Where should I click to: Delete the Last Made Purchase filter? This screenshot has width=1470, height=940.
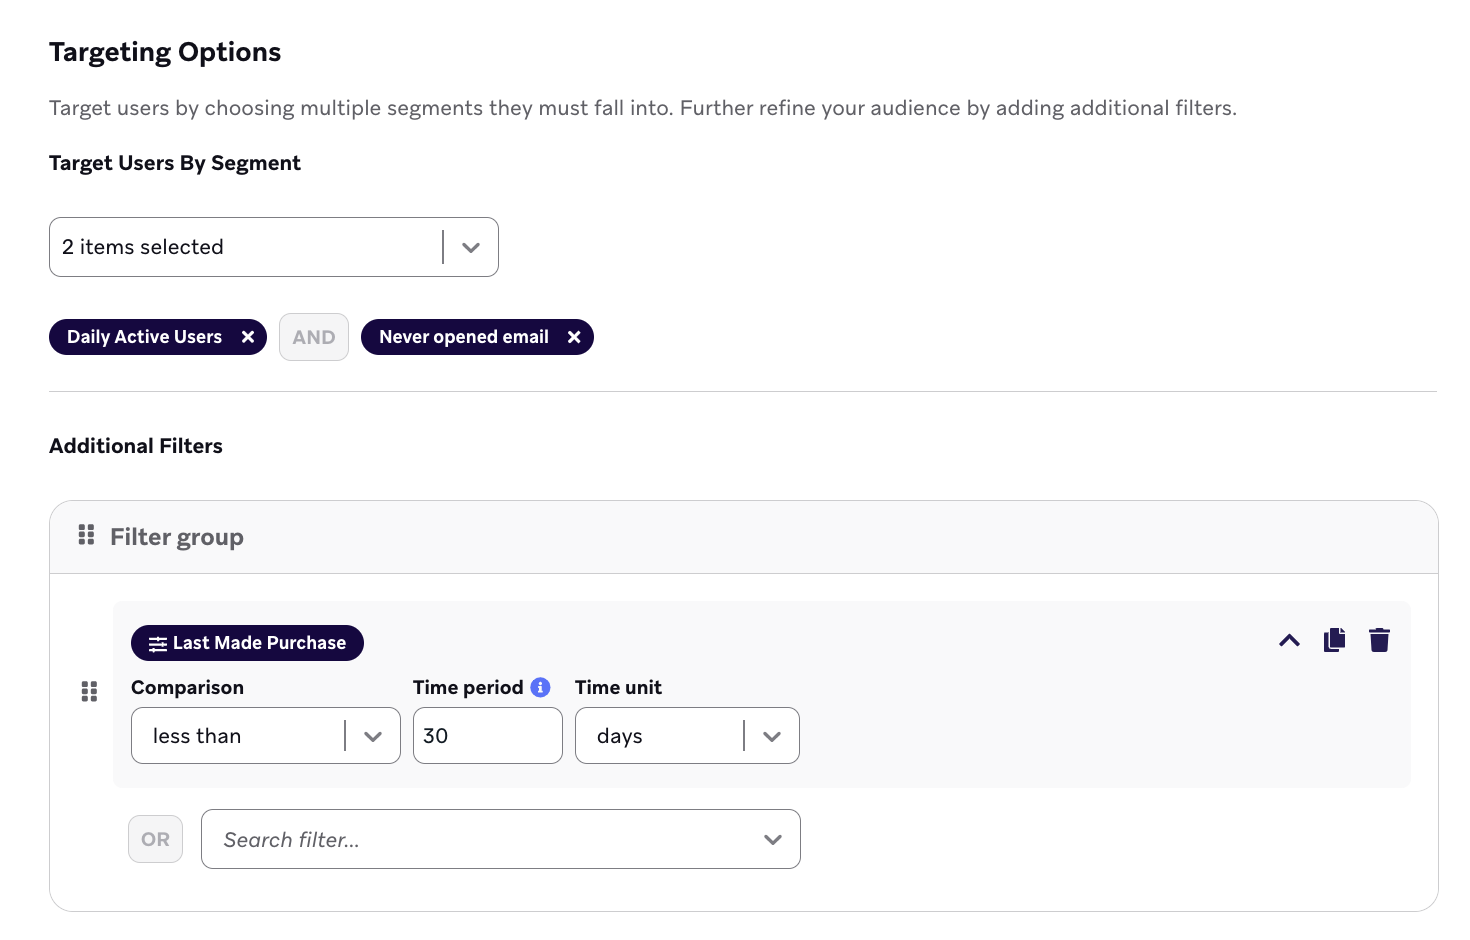pyautogui.click(x=1379, y=640)
